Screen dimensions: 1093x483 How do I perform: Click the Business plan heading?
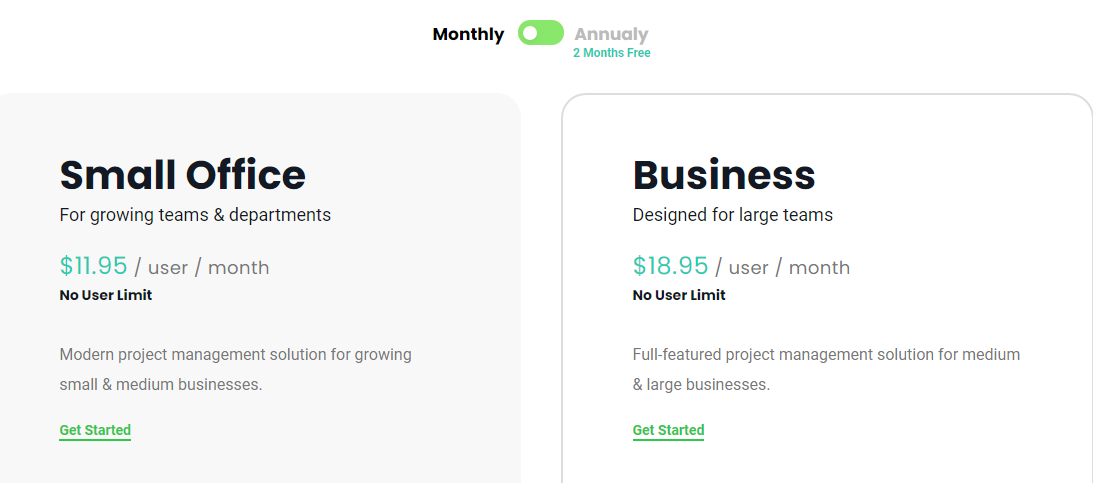tap(724, 175)
